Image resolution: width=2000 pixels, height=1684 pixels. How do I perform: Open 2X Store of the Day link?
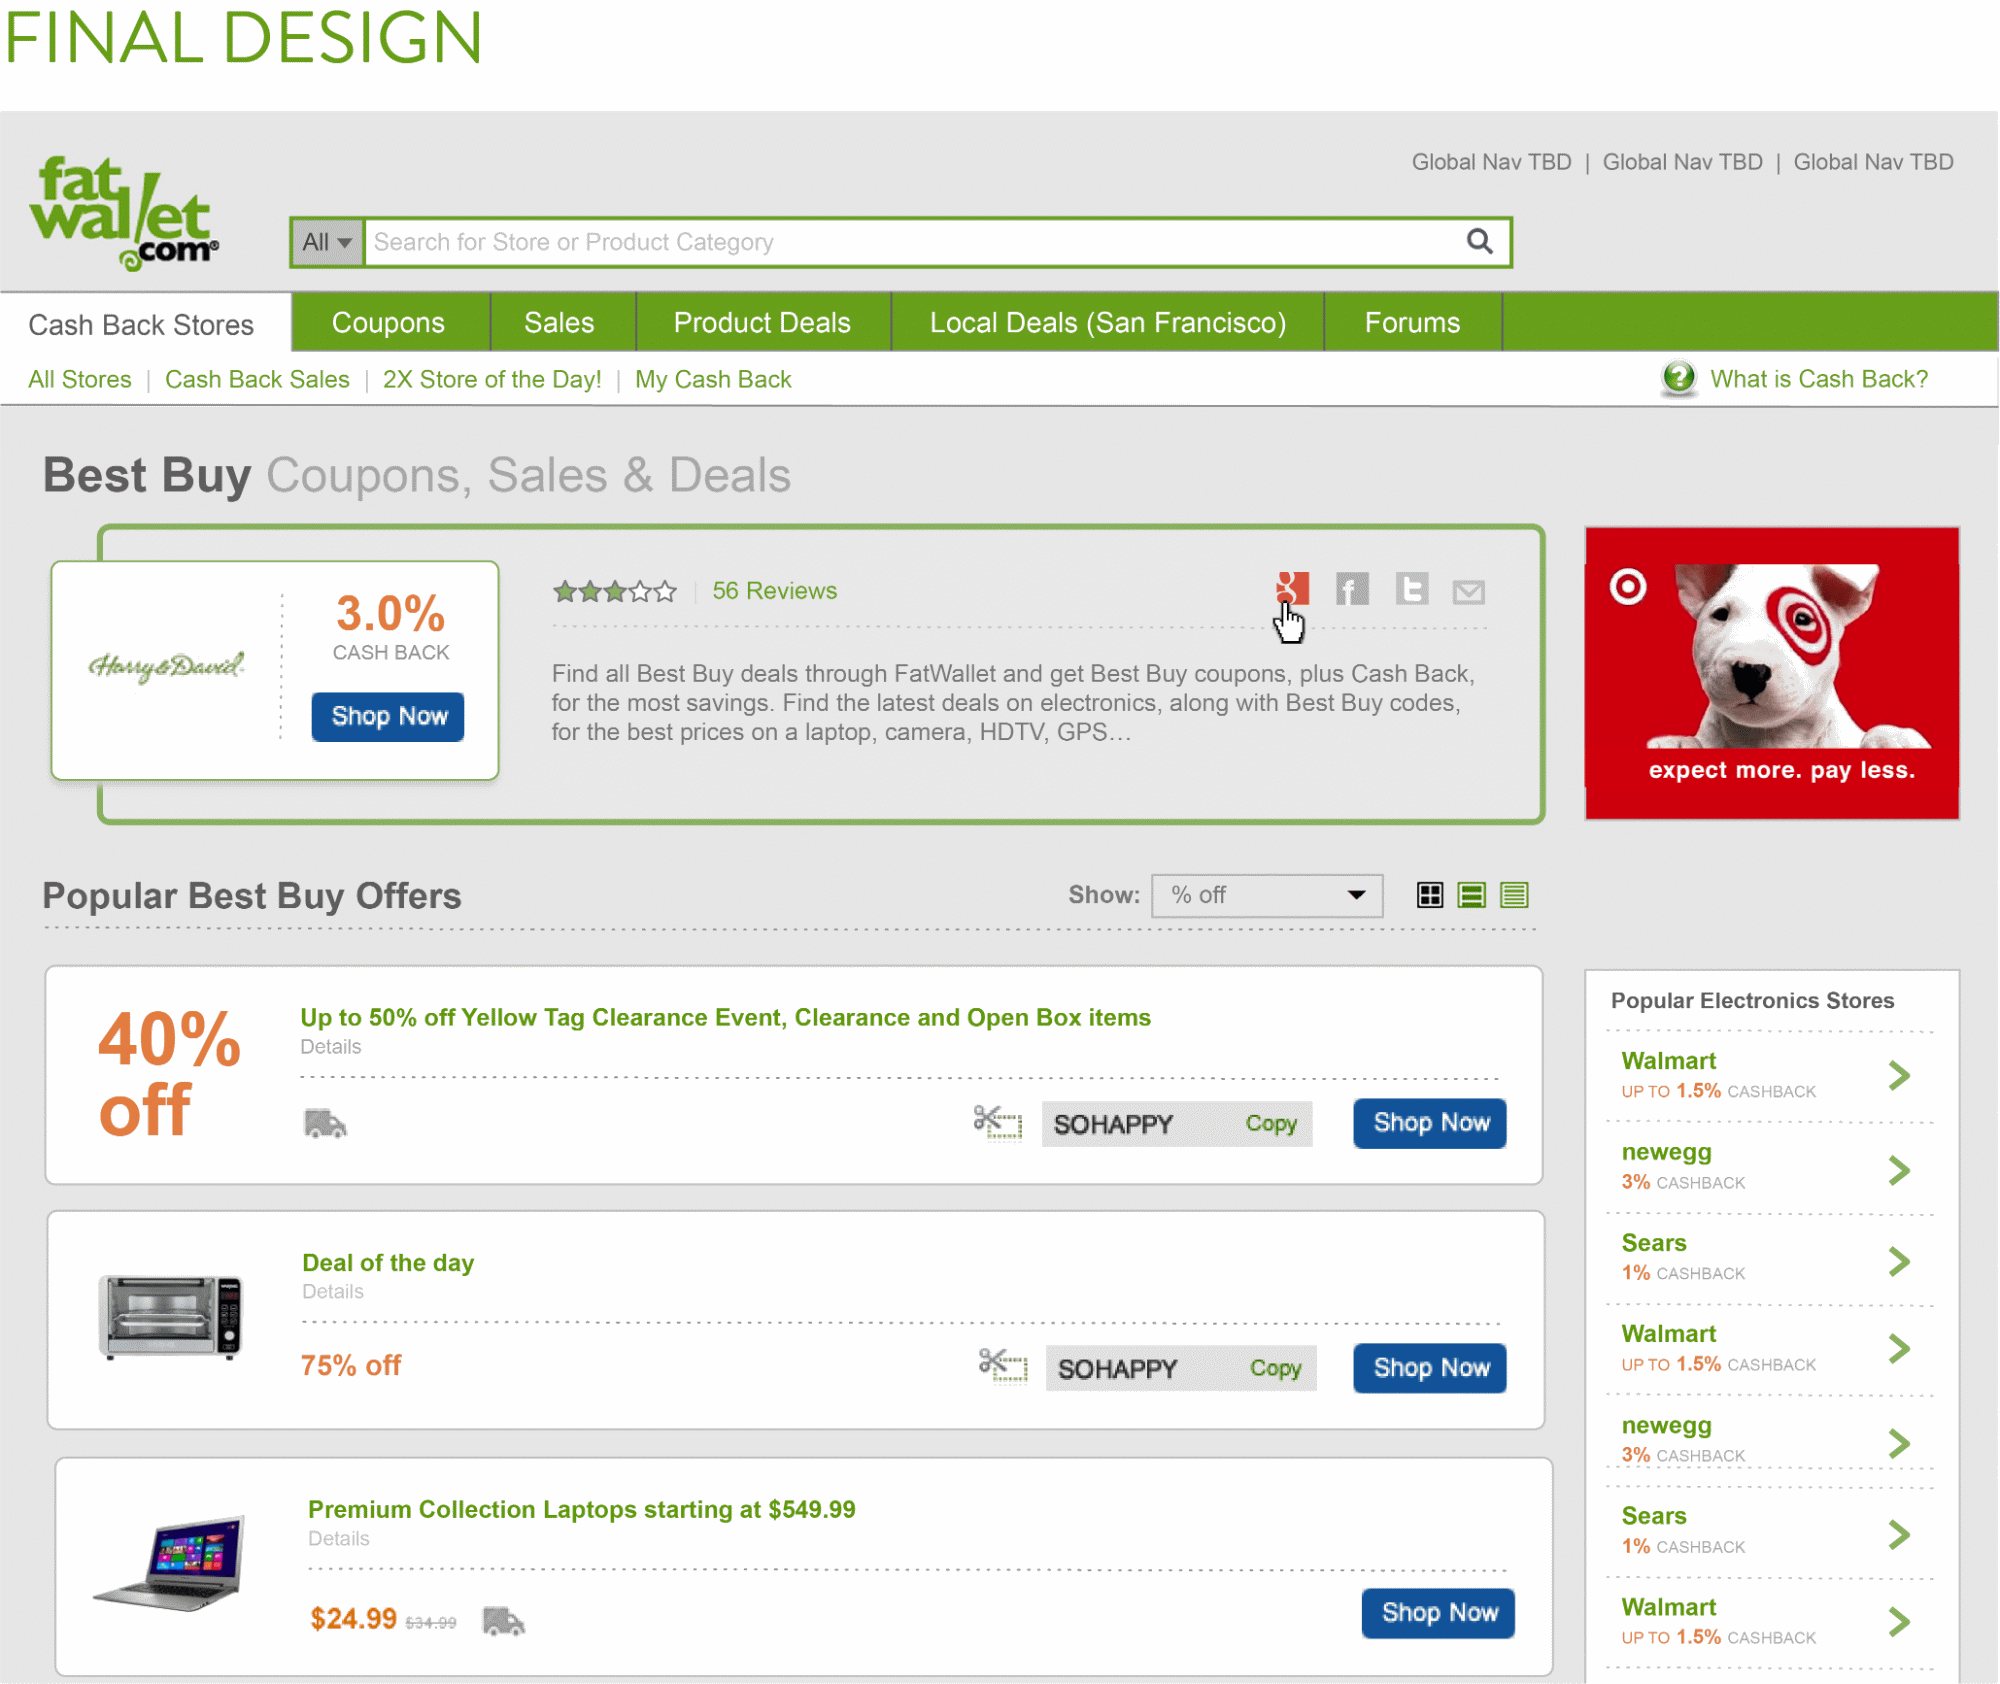click(492, 379)
